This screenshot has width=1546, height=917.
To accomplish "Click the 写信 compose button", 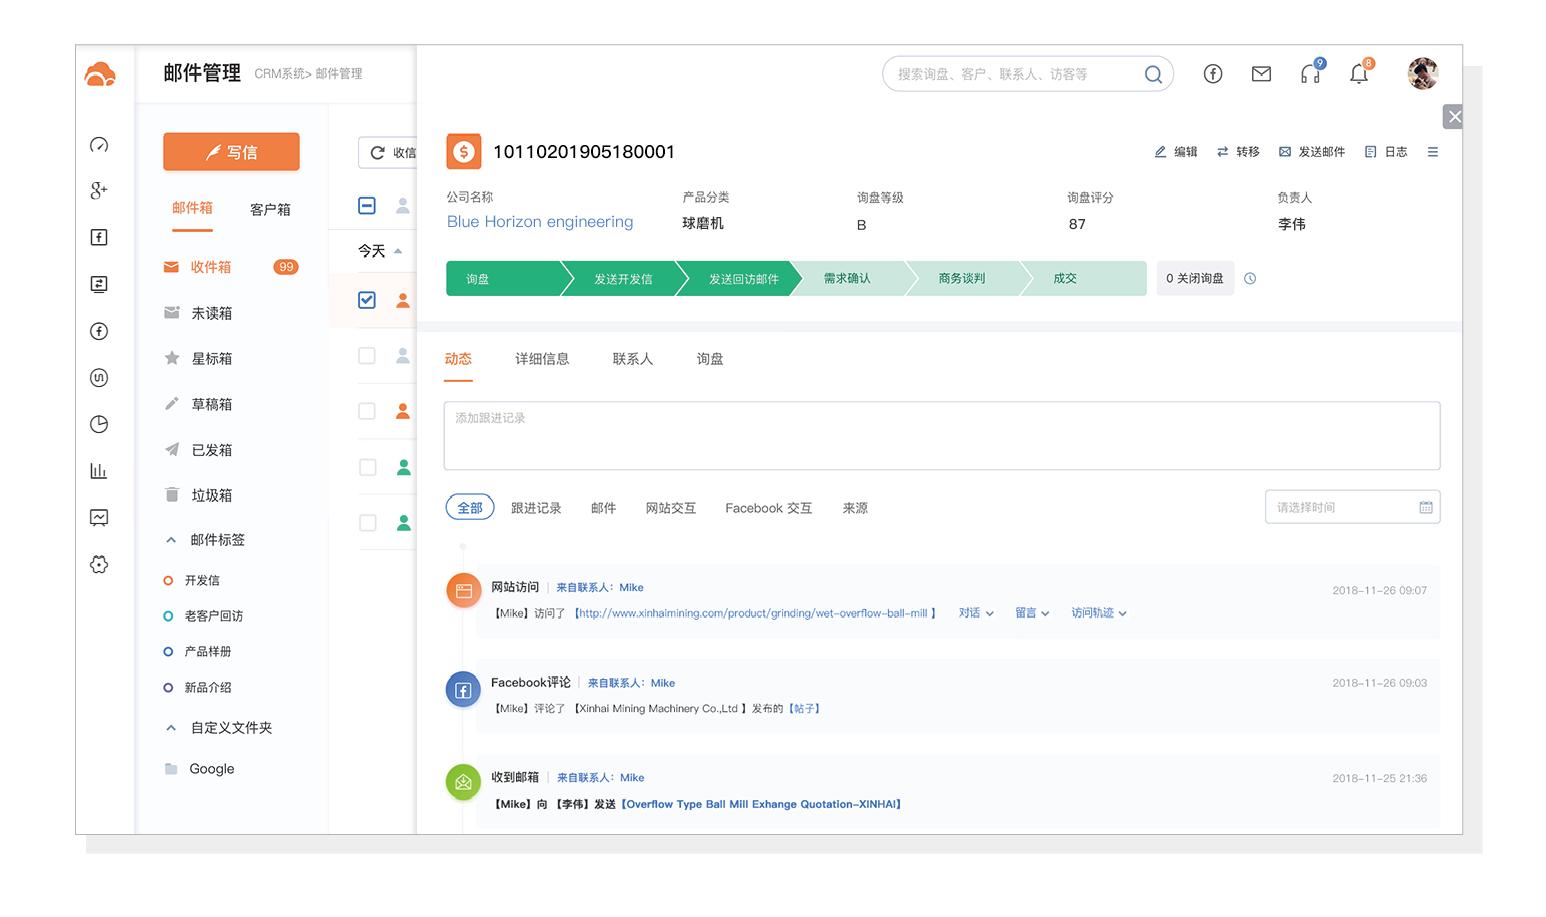I will click(231, 152).
